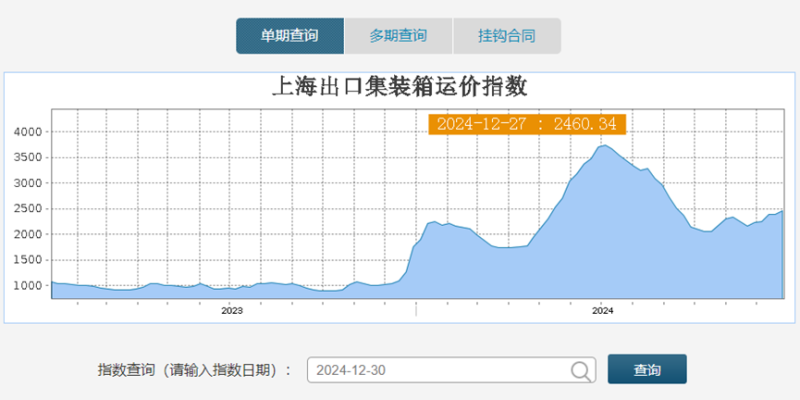This screenshot has width=800, height=400.
Task: Click the 1000 y-axis label
Action: (27, 286)
